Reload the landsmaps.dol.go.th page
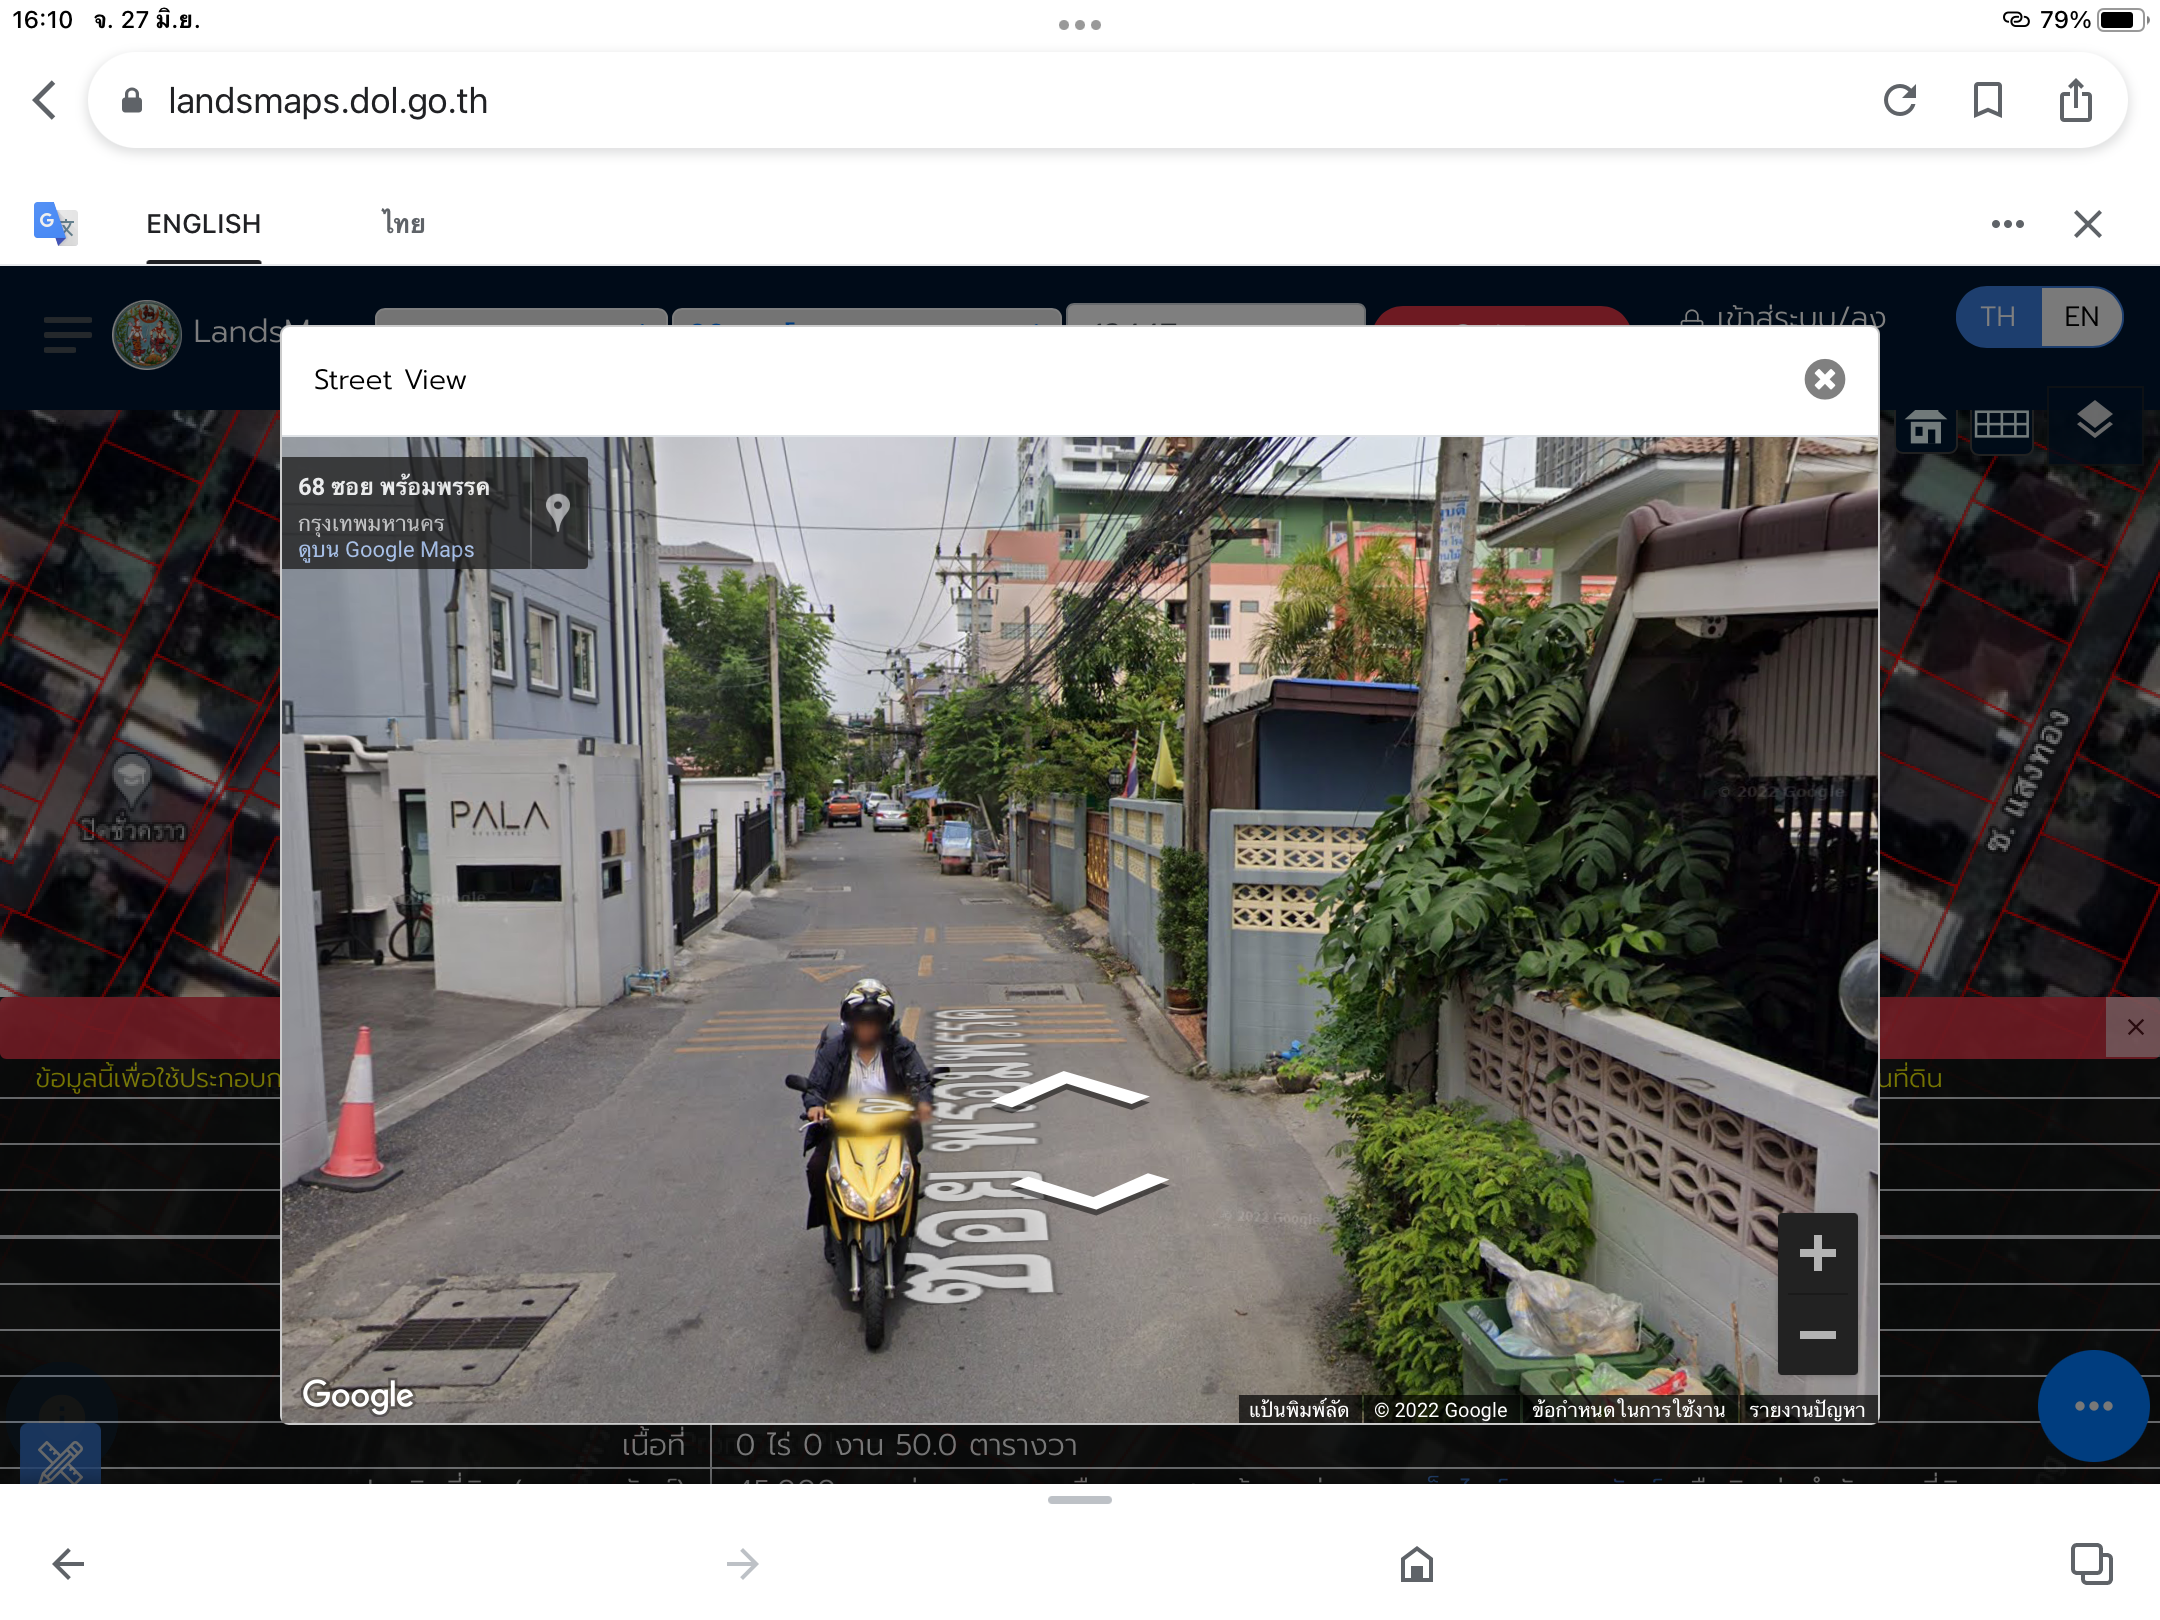The image size is (2160, 1620). click(1900, 100)
